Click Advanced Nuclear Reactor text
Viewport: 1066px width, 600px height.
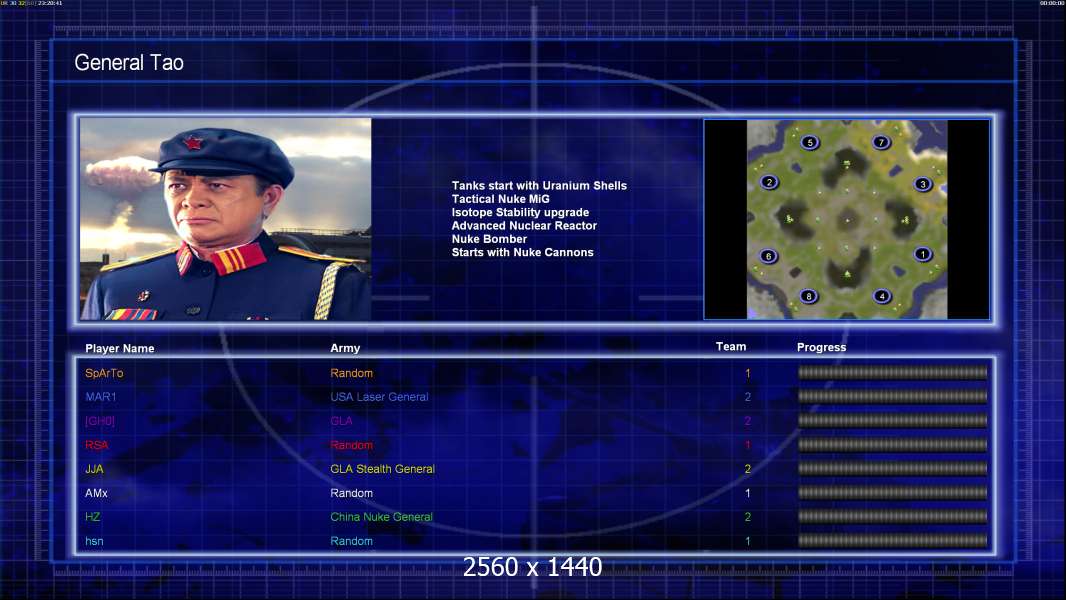[x=524, y=226]
